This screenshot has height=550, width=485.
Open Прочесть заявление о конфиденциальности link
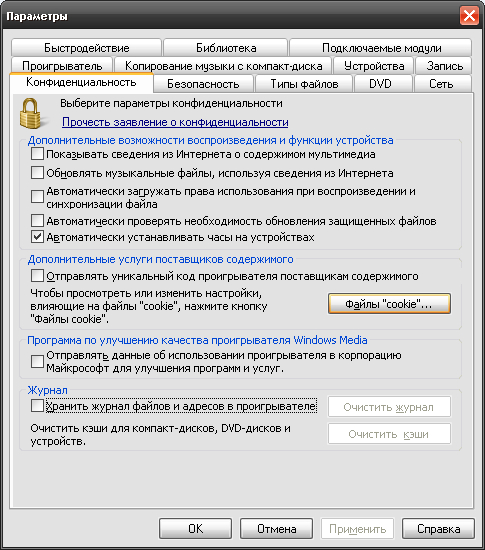click(175, 122)
